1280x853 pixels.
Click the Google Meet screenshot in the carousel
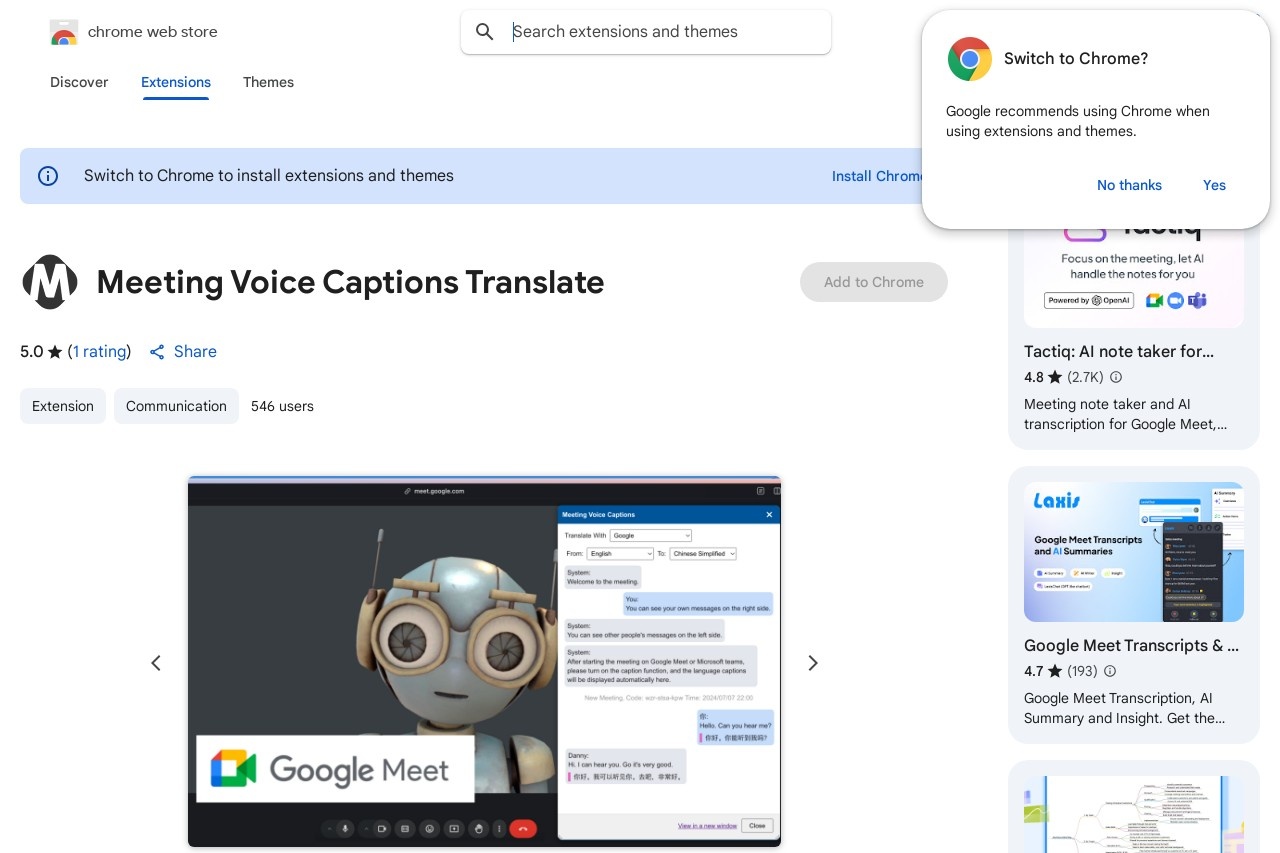tap(484, 661)
